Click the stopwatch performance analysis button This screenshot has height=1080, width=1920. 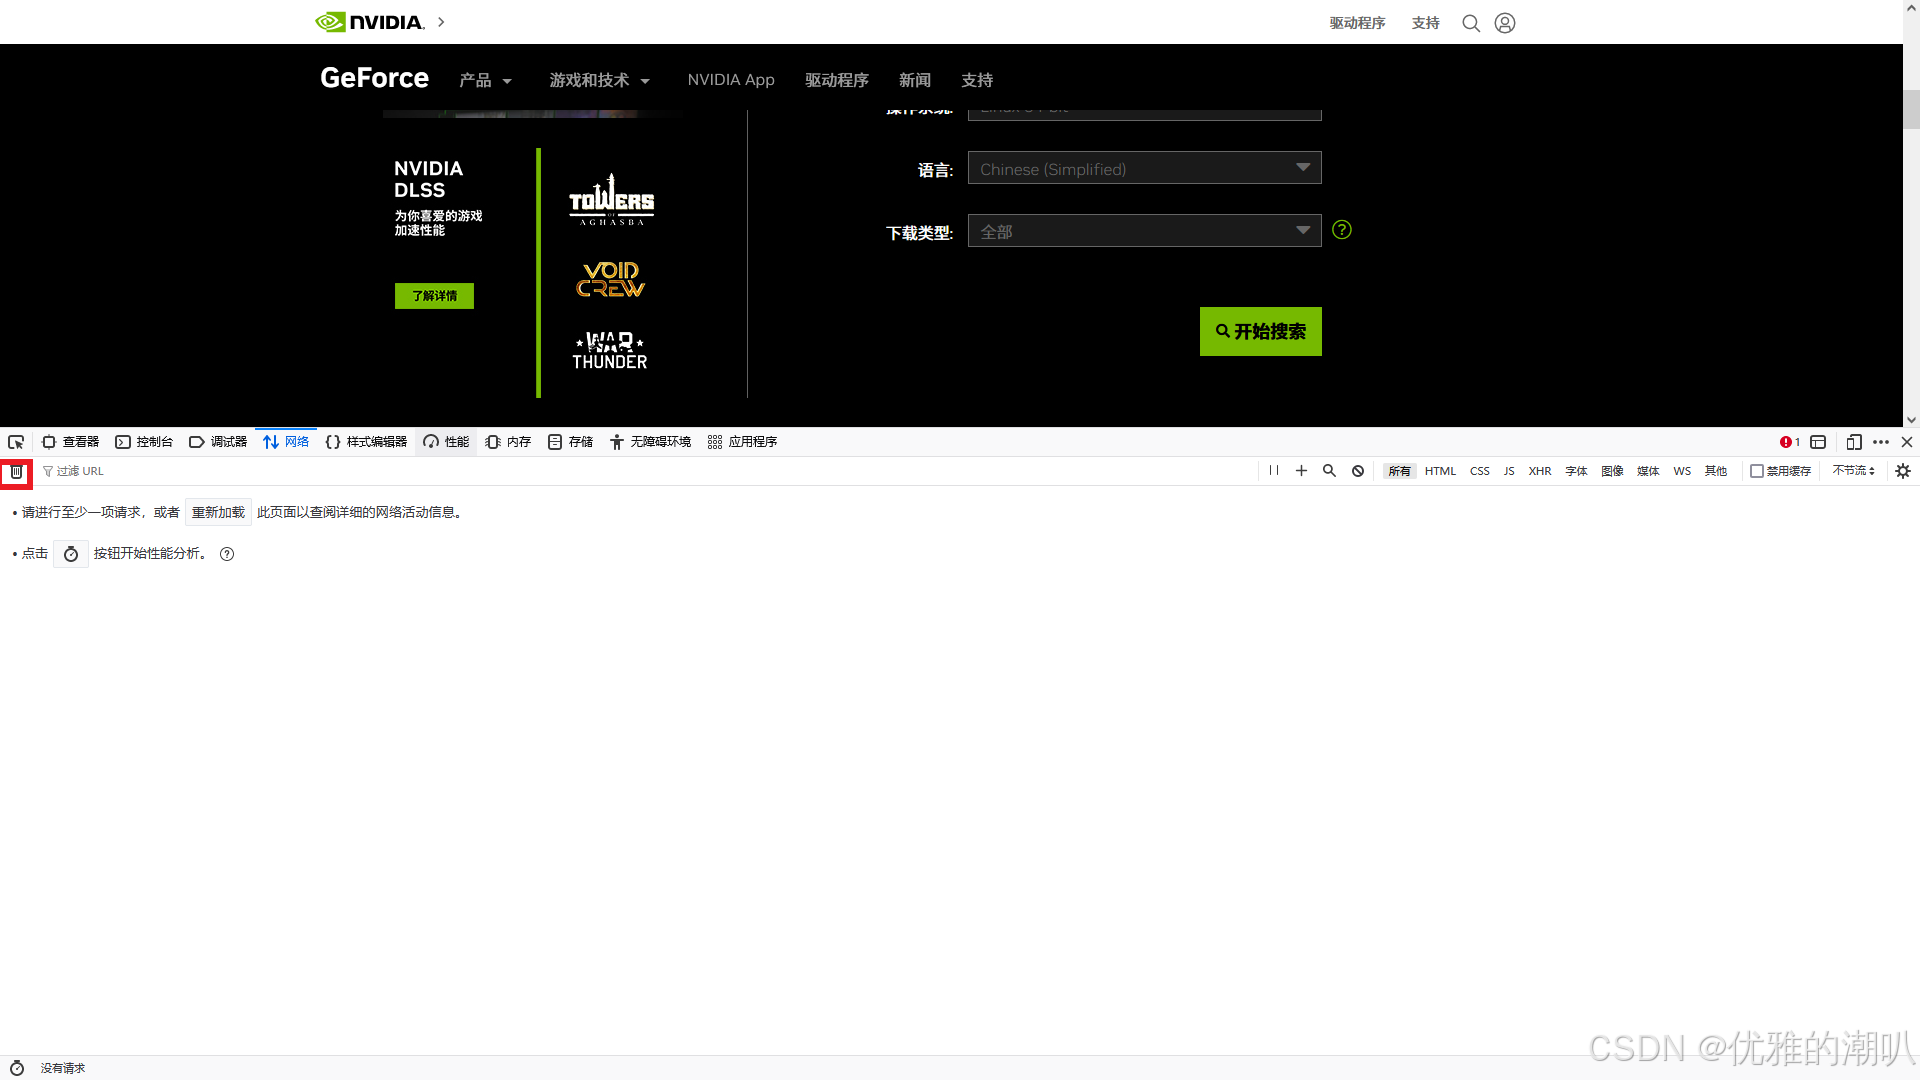[71, 554]
